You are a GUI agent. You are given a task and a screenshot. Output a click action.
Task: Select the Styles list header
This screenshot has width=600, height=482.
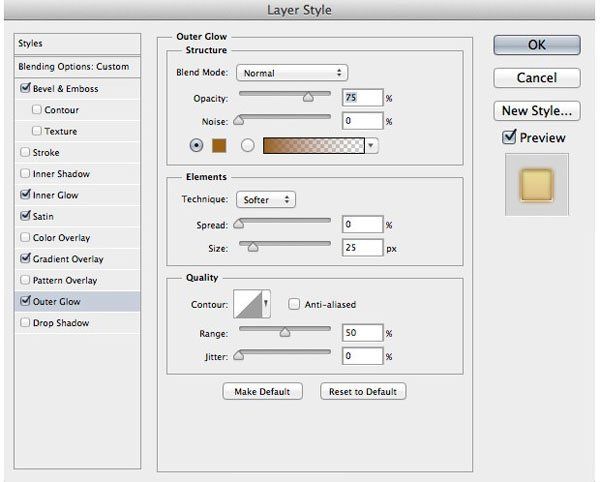click(77, 44)
